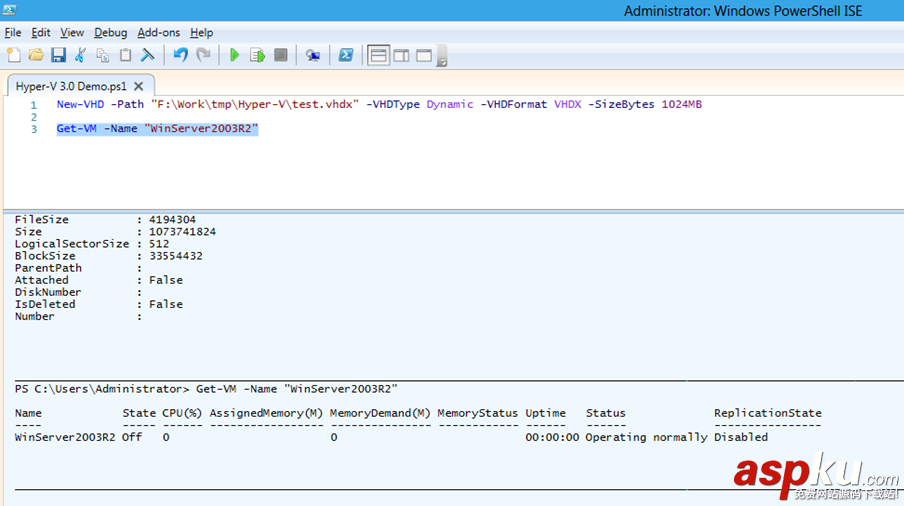Show script pane on the right layout
The height and width of the screenshot is (506, 904).
pyautogui.click(x=401, y=55)
